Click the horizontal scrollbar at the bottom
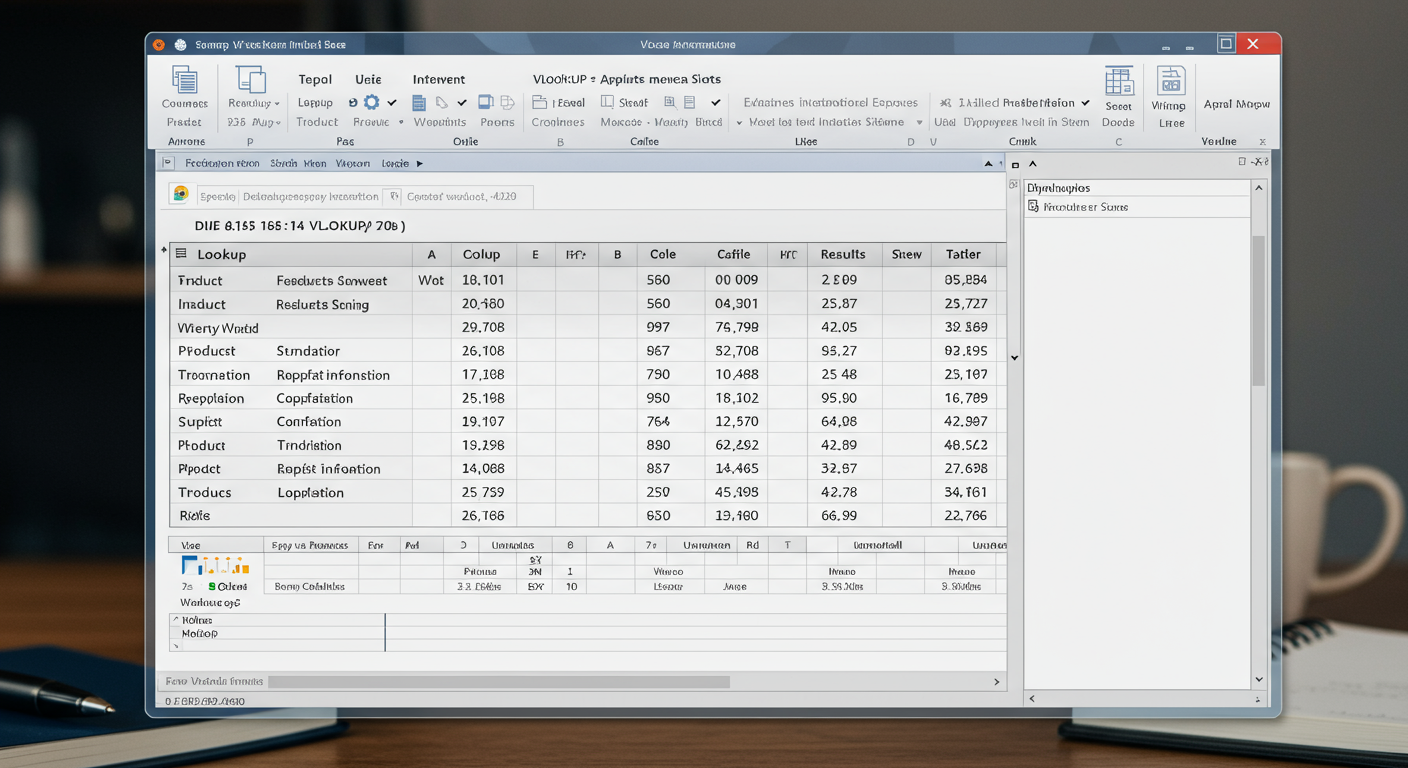 tap(498, 682)
